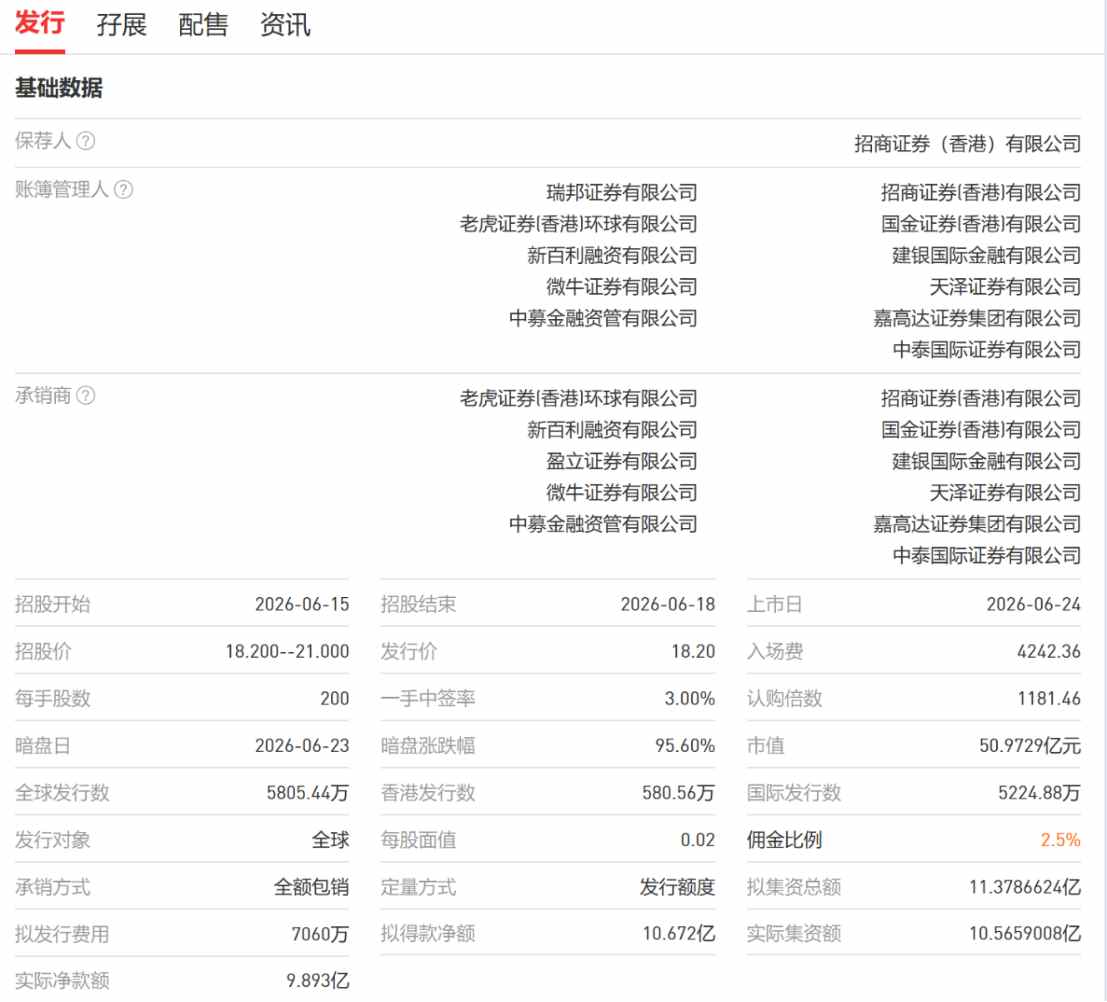Click the 承销方式 value 全额包销
The width and height of the screenshot is (1107, 1002).
311,888
